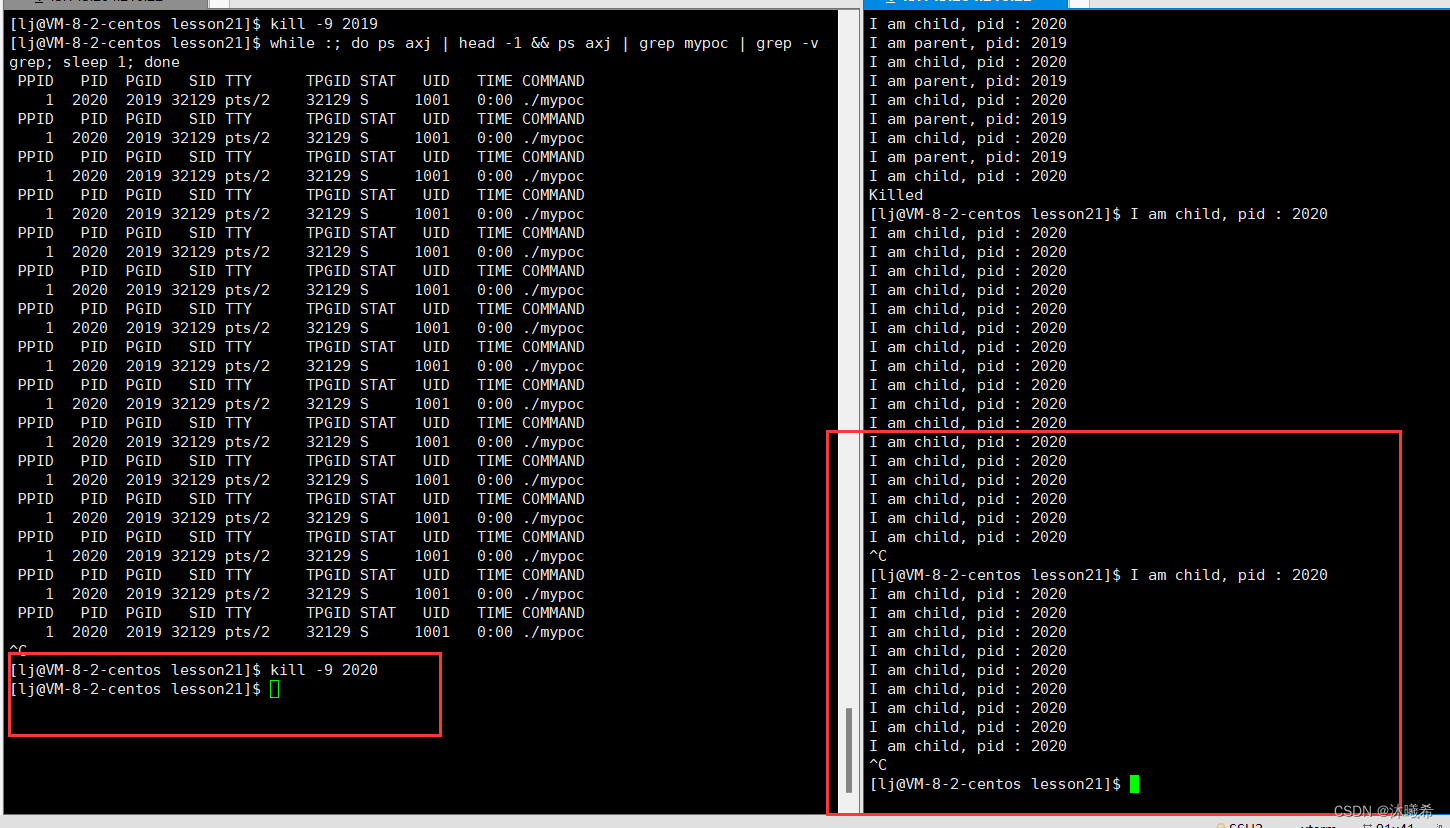The height and width of the screenshot is (828, 1450).
Task: Click the 'while :; do ps axj' command
Action: pyautogui.click(x=414, y=43)
